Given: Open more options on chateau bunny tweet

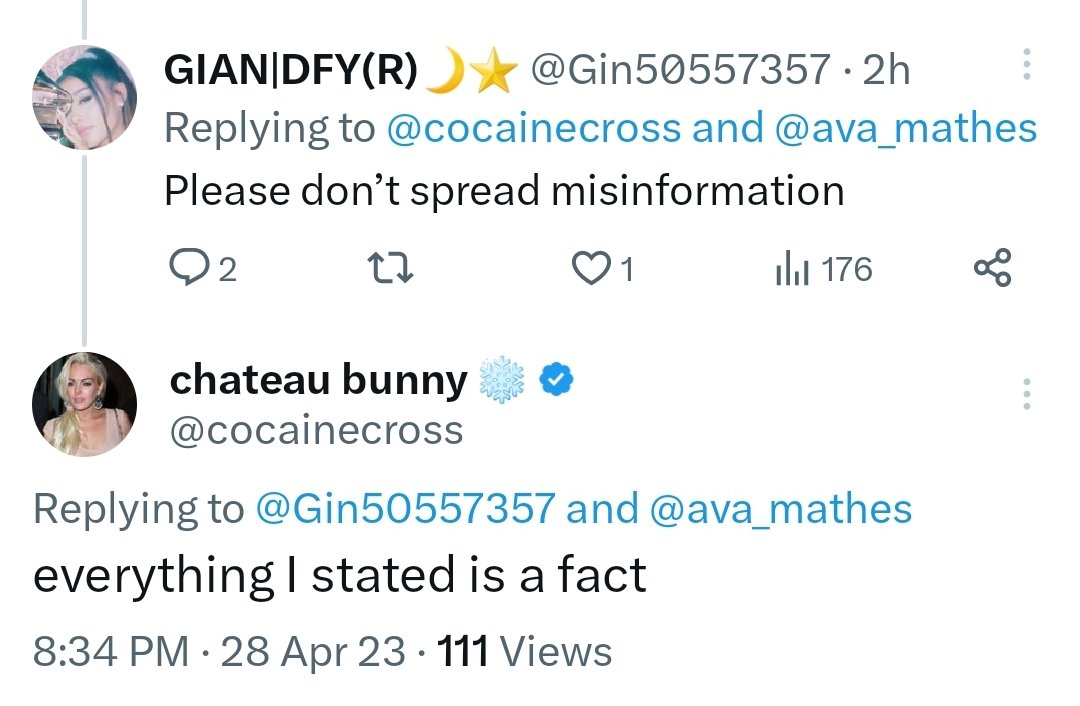Looking at the screenshot, I should [1026, 394].
